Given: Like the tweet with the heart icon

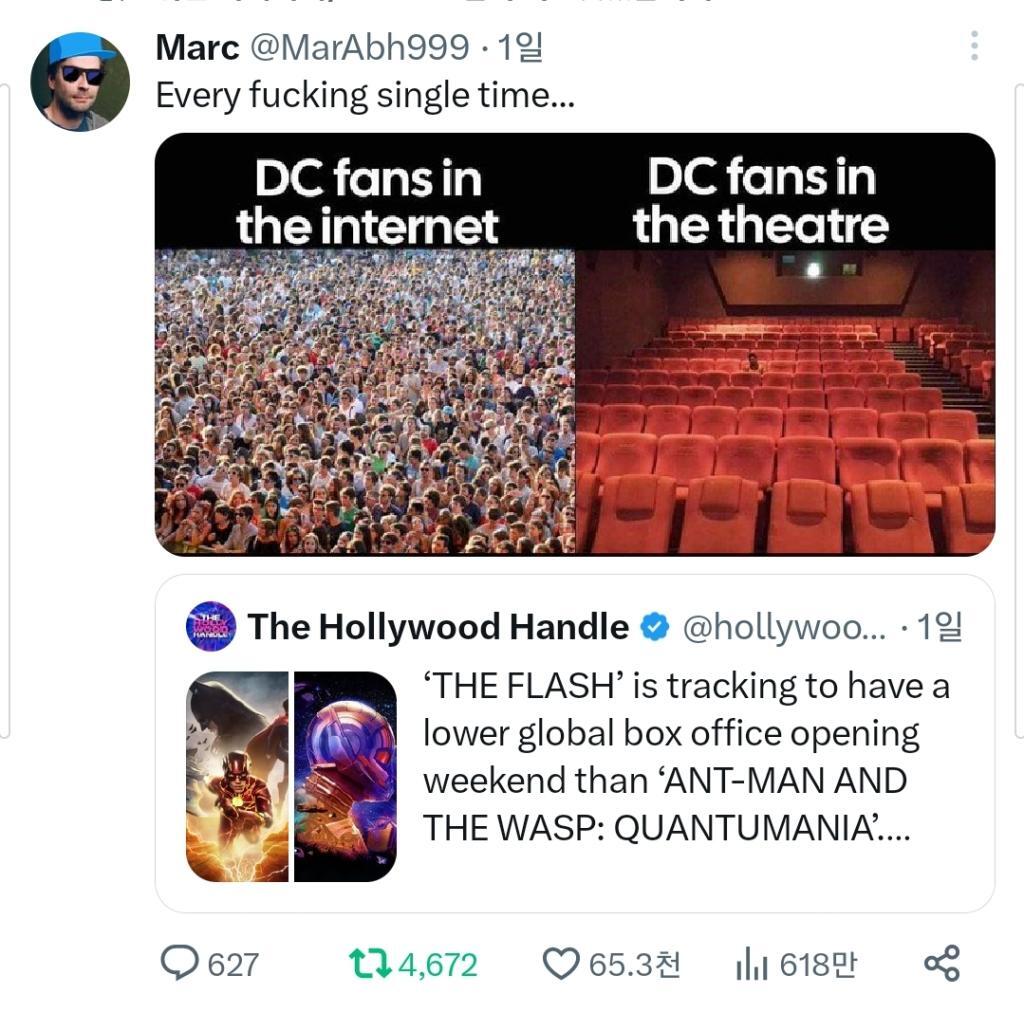Looking at the screenshot, I should click(561, 964).
